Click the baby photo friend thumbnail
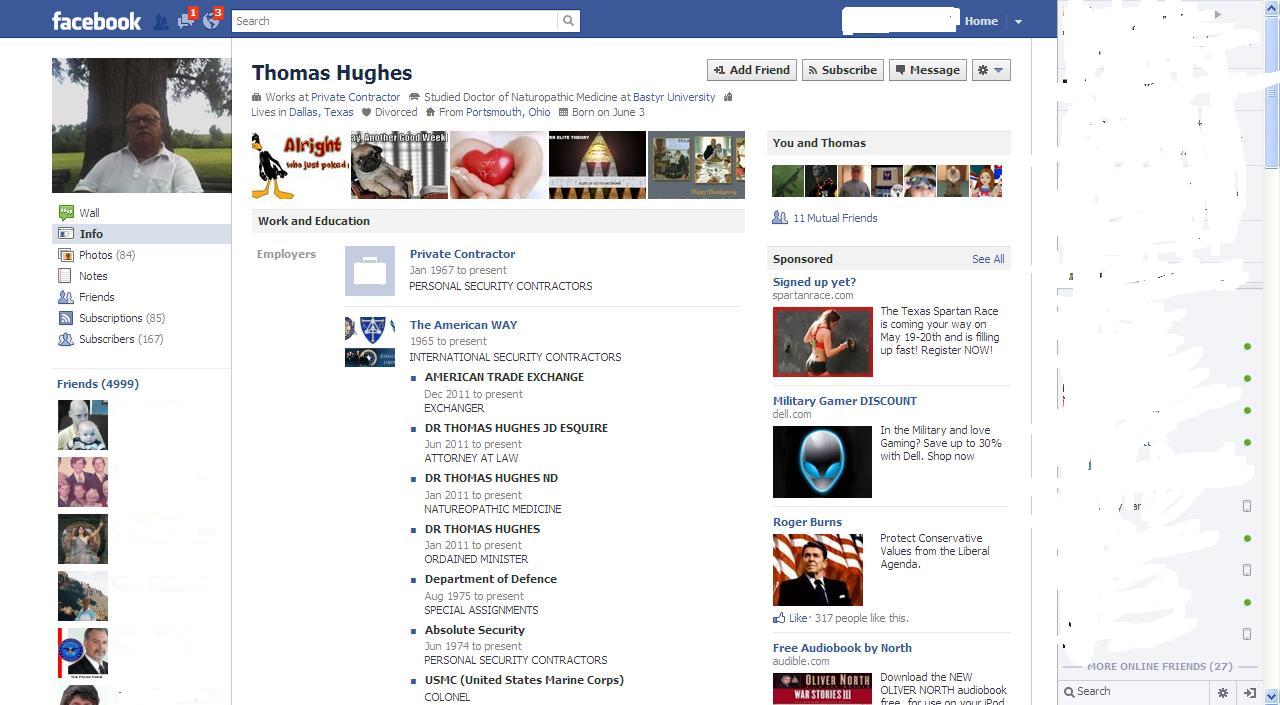The width and height of the screenshot is (1280, 705). tap(83, 425)
